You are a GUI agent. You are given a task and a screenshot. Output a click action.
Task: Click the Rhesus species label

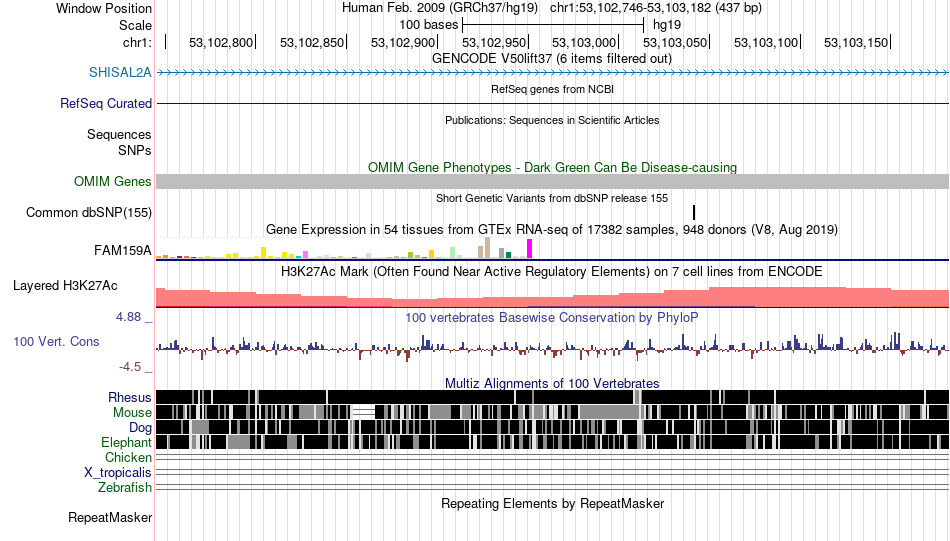coord(130,397)
